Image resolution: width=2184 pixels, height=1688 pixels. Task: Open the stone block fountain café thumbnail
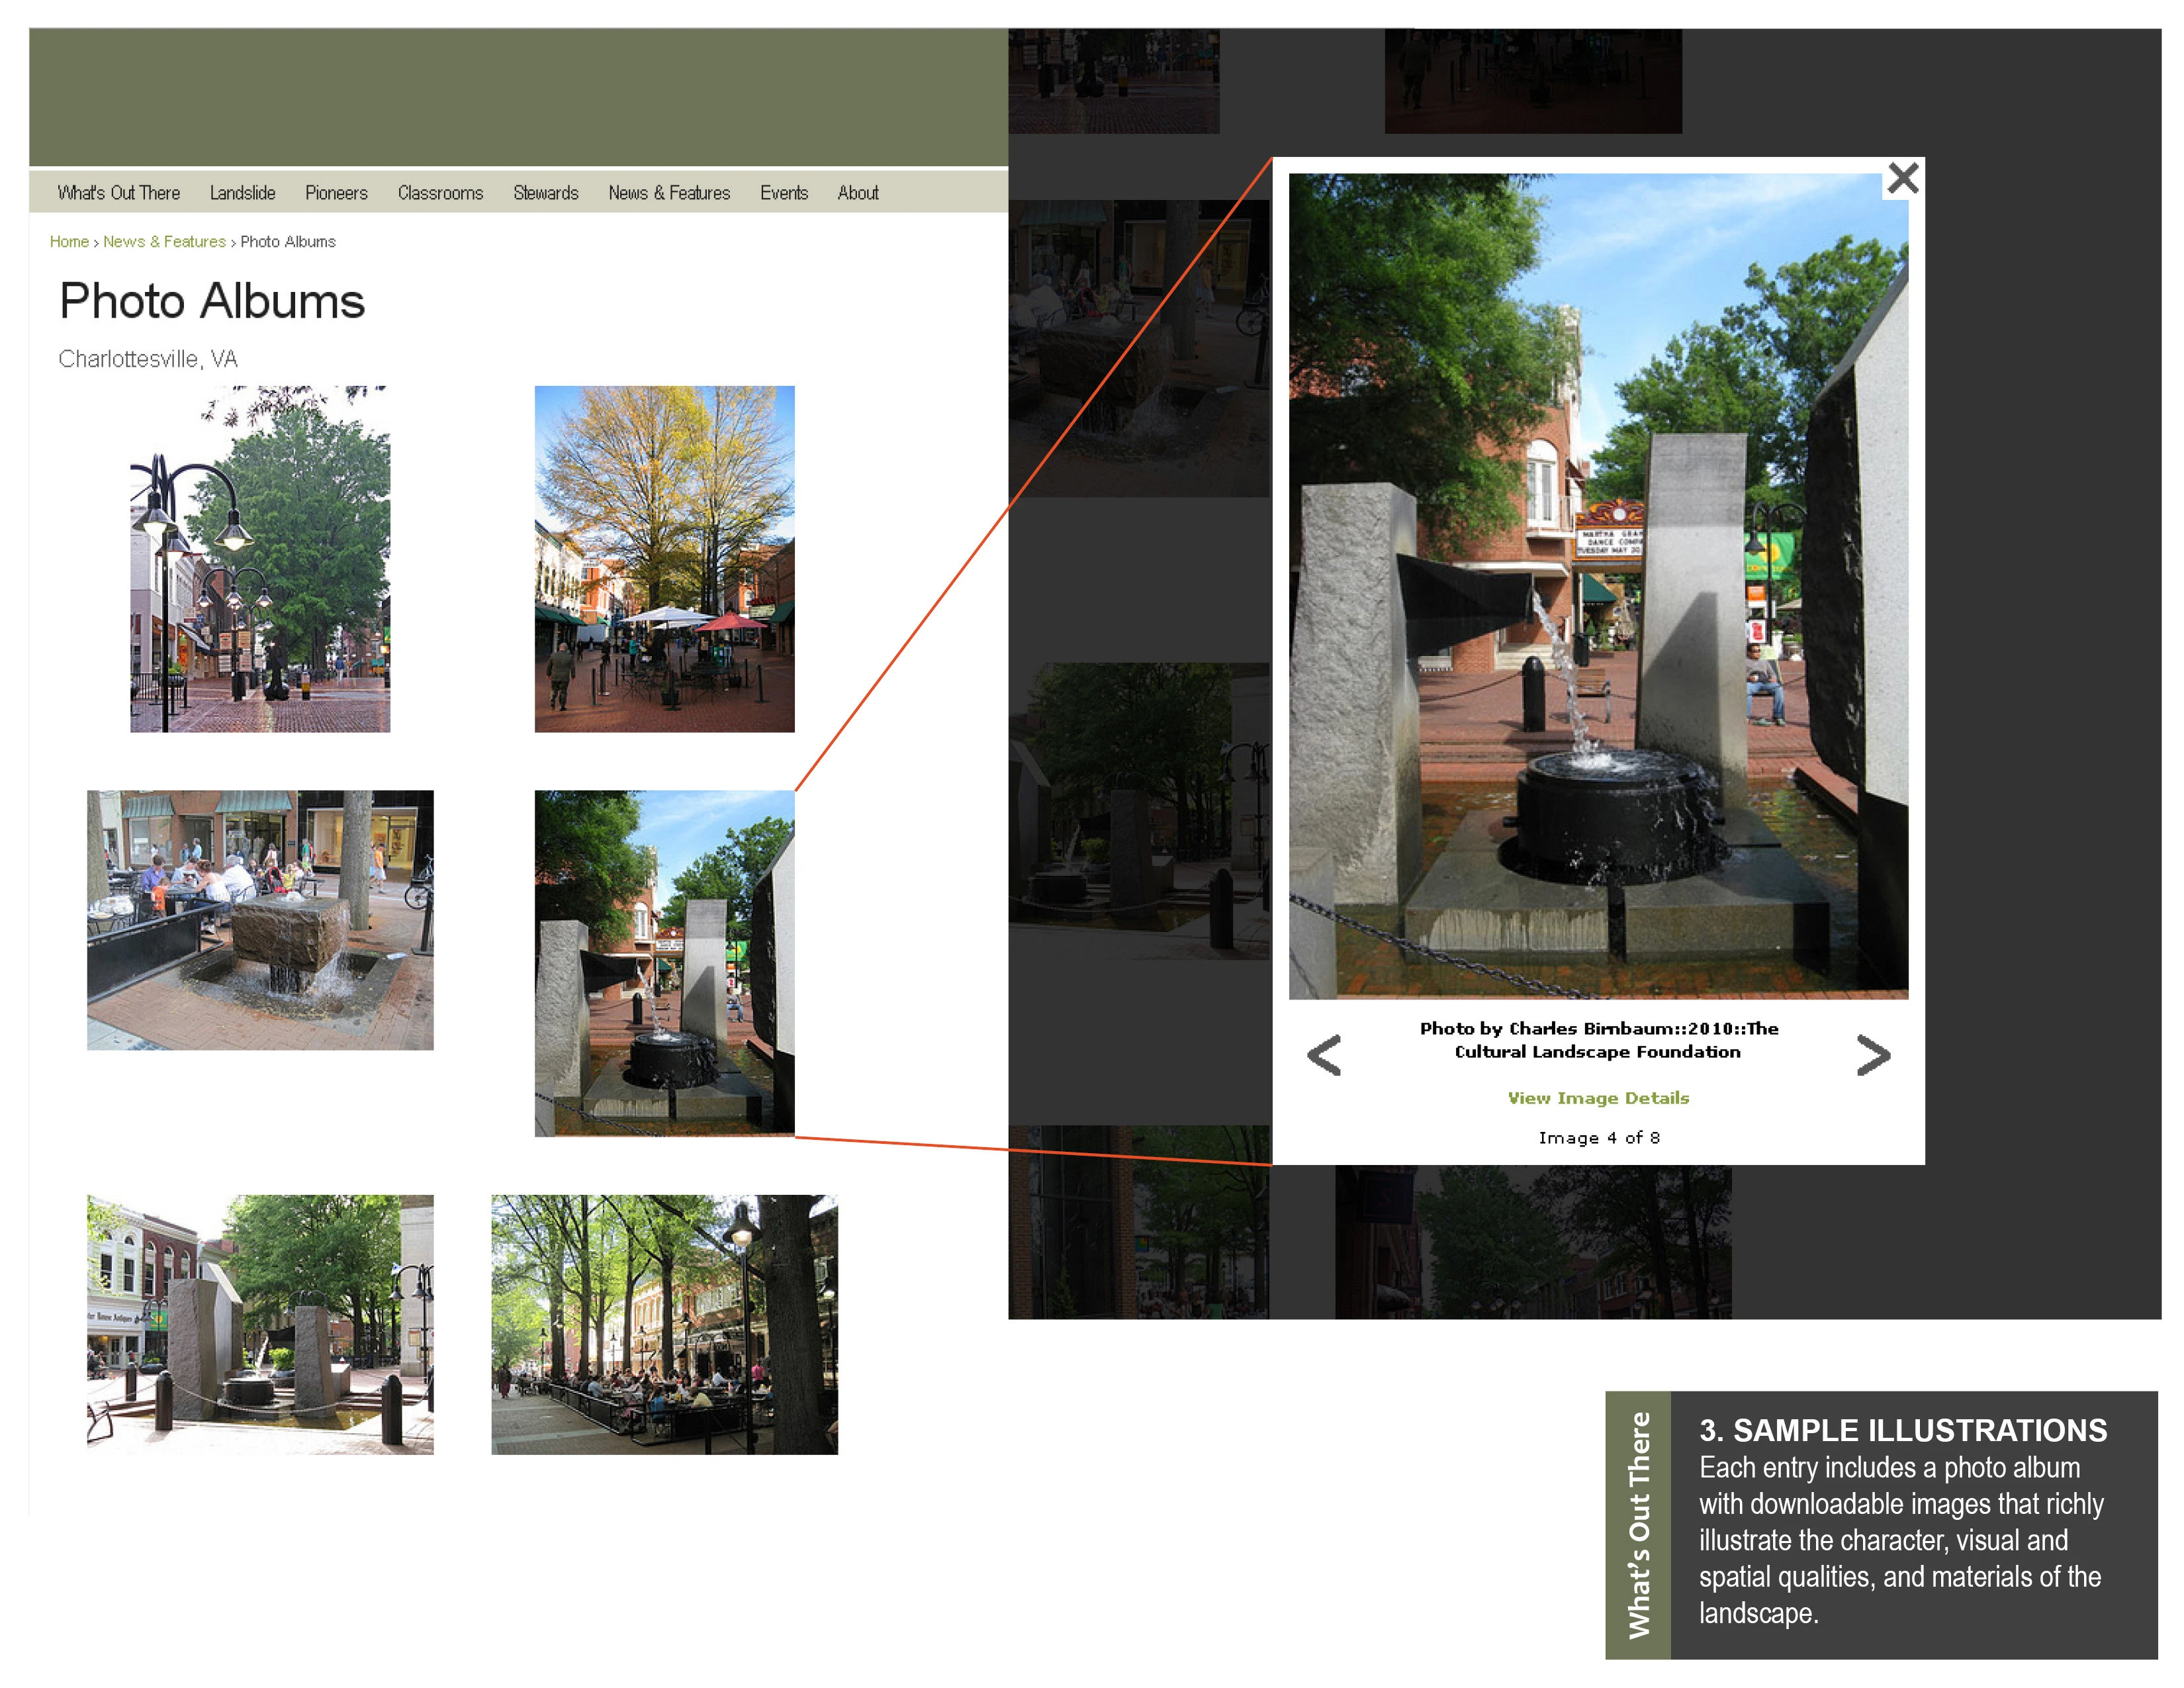click(260, 920)
